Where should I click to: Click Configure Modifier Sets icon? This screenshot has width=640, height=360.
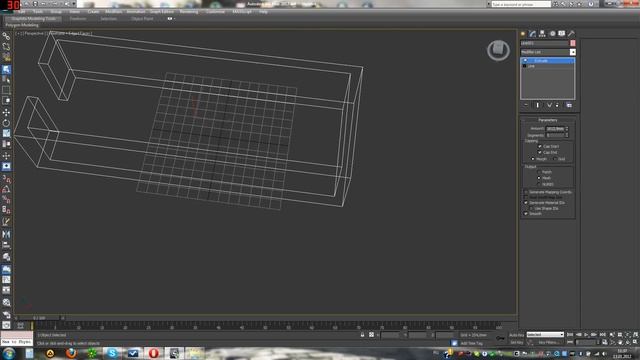[569, 105]
